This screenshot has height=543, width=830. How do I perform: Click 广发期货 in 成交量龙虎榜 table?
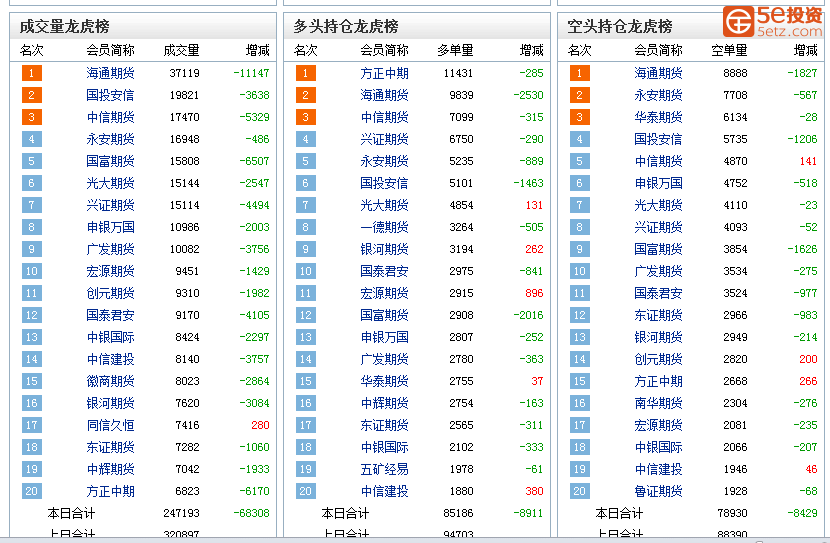click(110, 249)
